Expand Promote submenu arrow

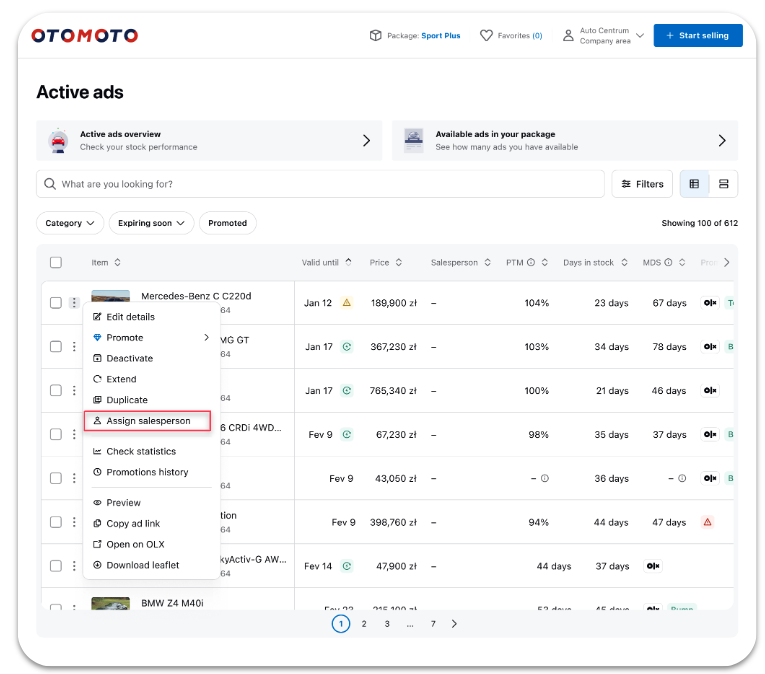206,337
